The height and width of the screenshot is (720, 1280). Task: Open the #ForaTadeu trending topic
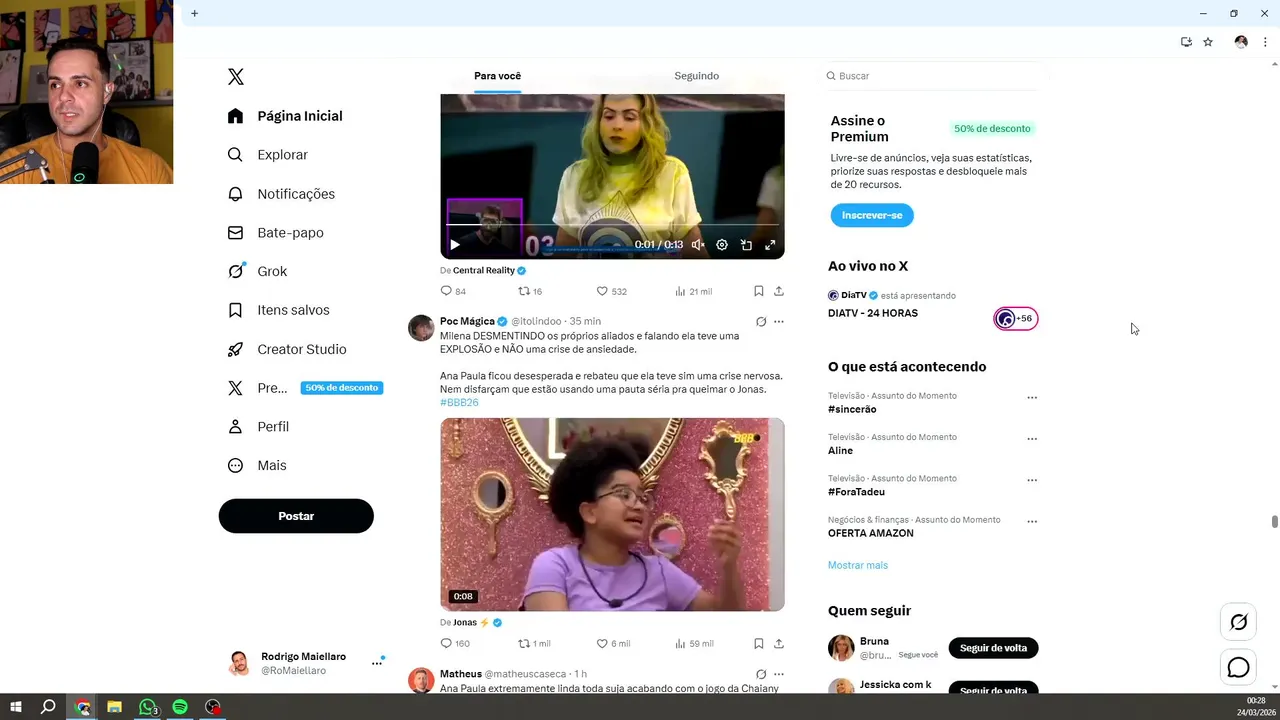[x=856, y=492]
